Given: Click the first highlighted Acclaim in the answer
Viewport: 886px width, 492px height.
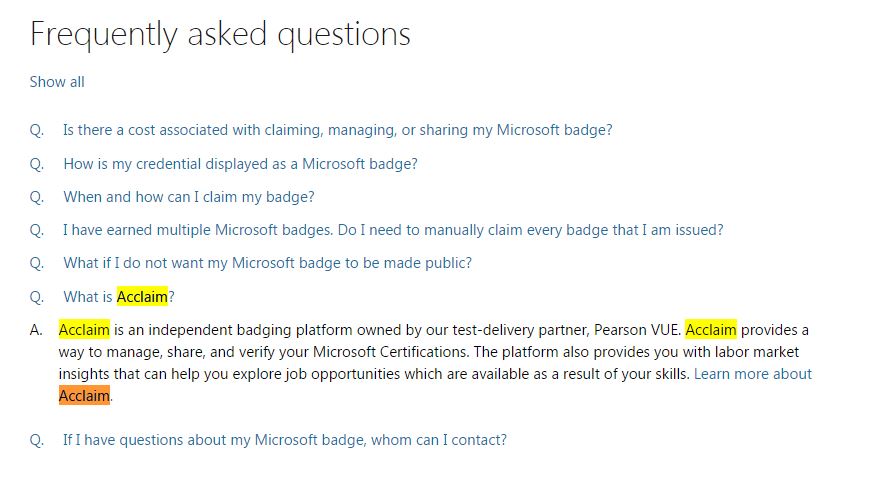Looking at the screenshot, I should pyautogui.click(x=84, y=330).
